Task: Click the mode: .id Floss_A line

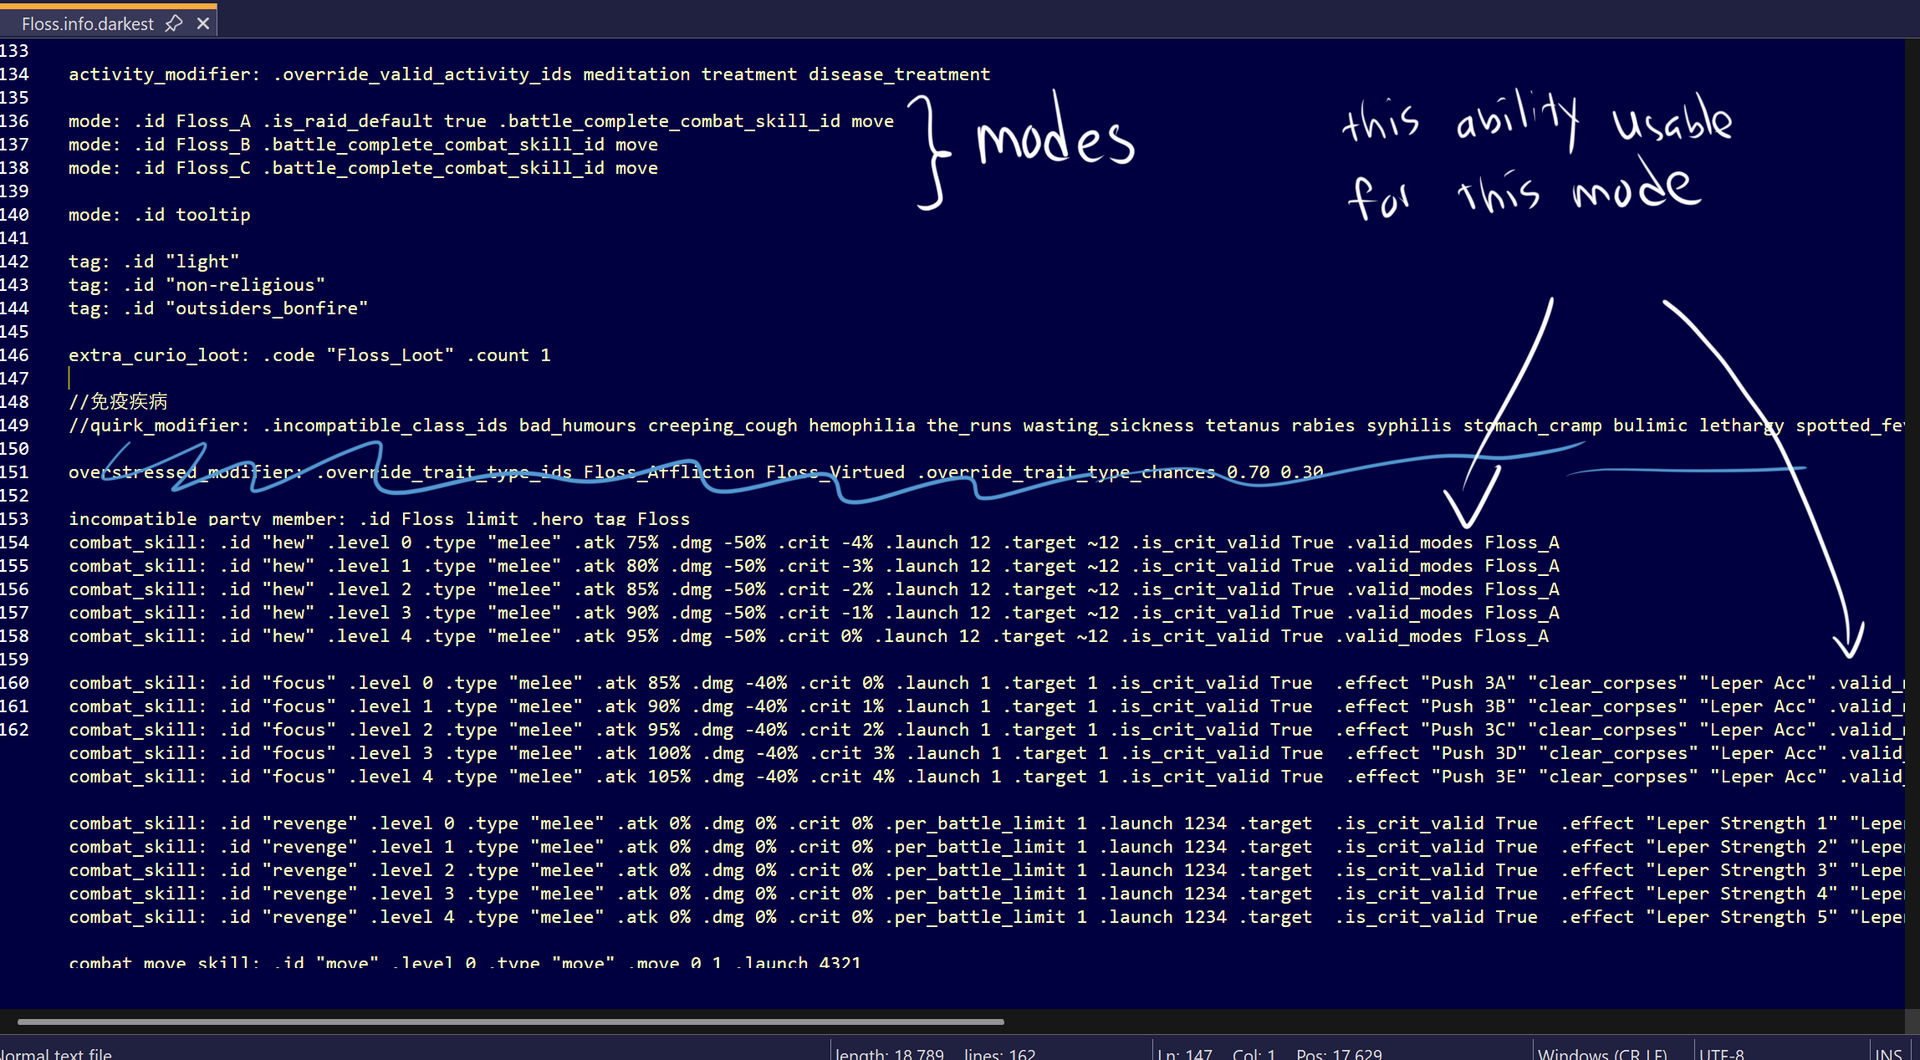Action: [481, 121]
